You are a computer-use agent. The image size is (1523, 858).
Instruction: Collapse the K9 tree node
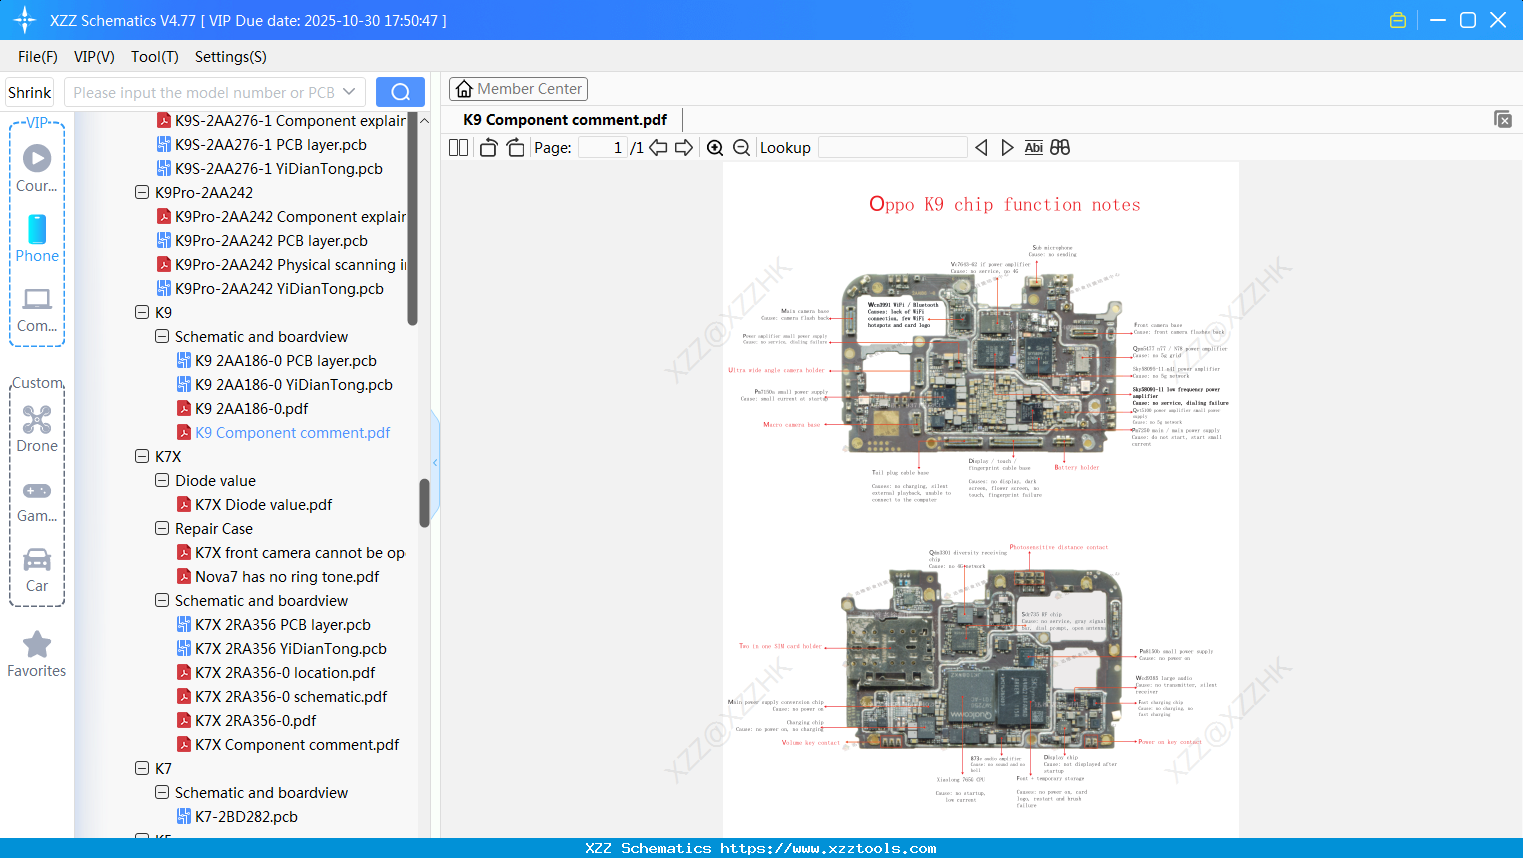pos(142,312)
